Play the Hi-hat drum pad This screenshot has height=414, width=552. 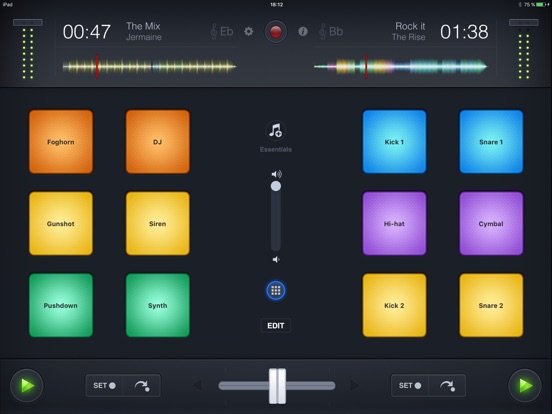(394, 223)
